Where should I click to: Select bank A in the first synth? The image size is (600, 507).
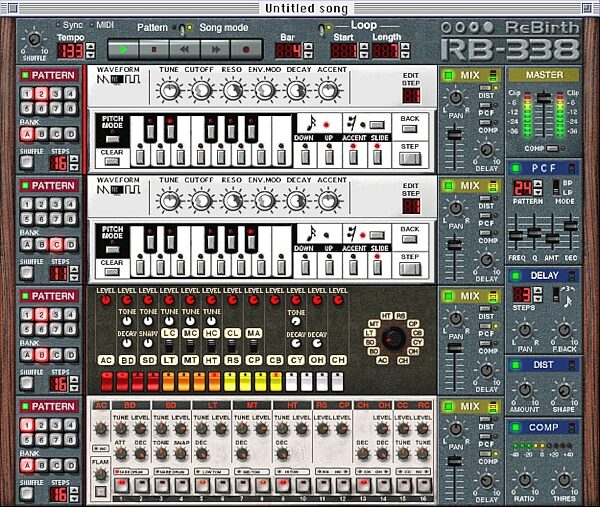click(27, 134)
